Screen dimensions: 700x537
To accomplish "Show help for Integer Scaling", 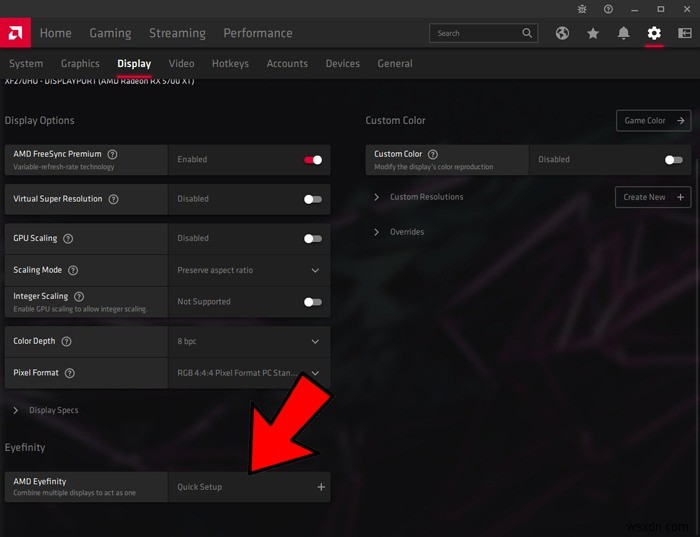I will pyautogui.click(x=79, y=296).
